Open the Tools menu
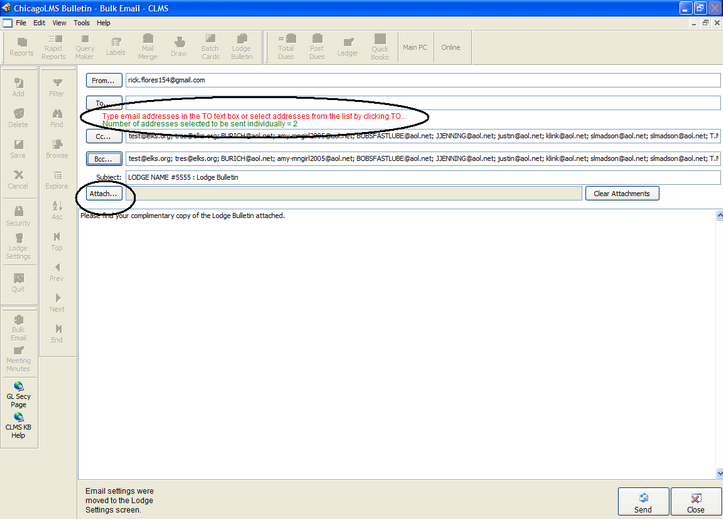Viewport: 723px width, 519px height. tap(81, 22)
